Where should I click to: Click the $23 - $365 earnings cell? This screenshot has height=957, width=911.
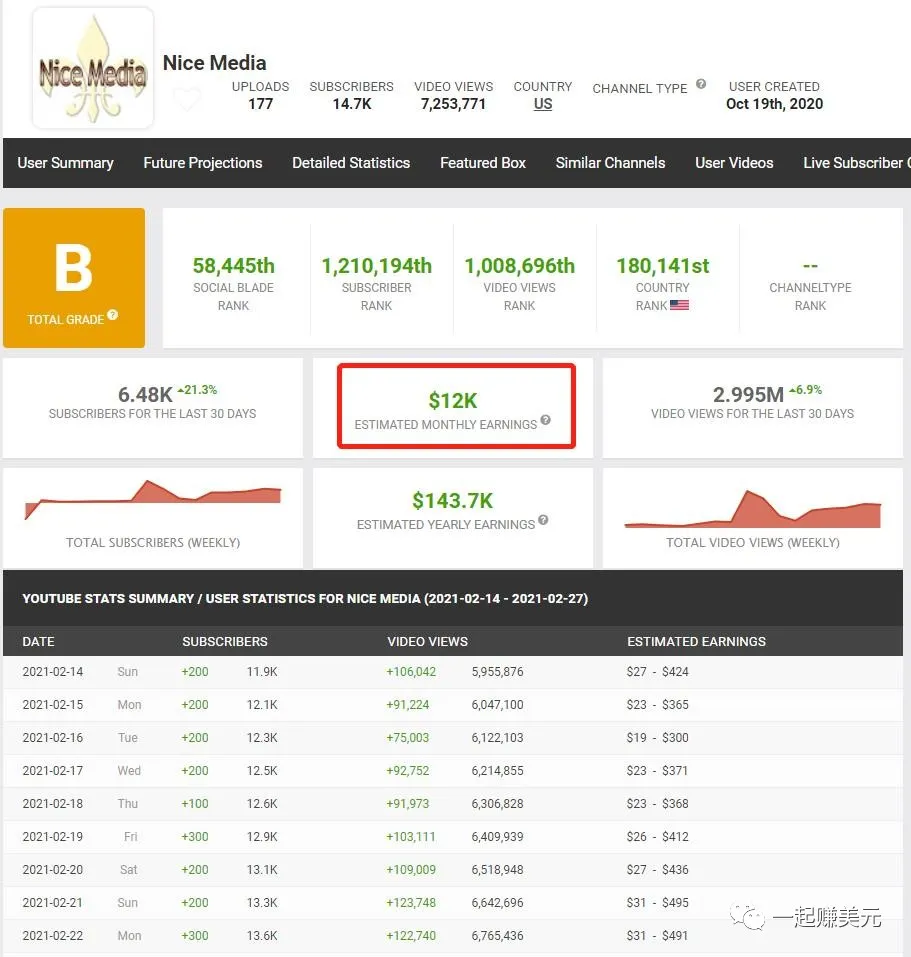(x=657, y=705)
